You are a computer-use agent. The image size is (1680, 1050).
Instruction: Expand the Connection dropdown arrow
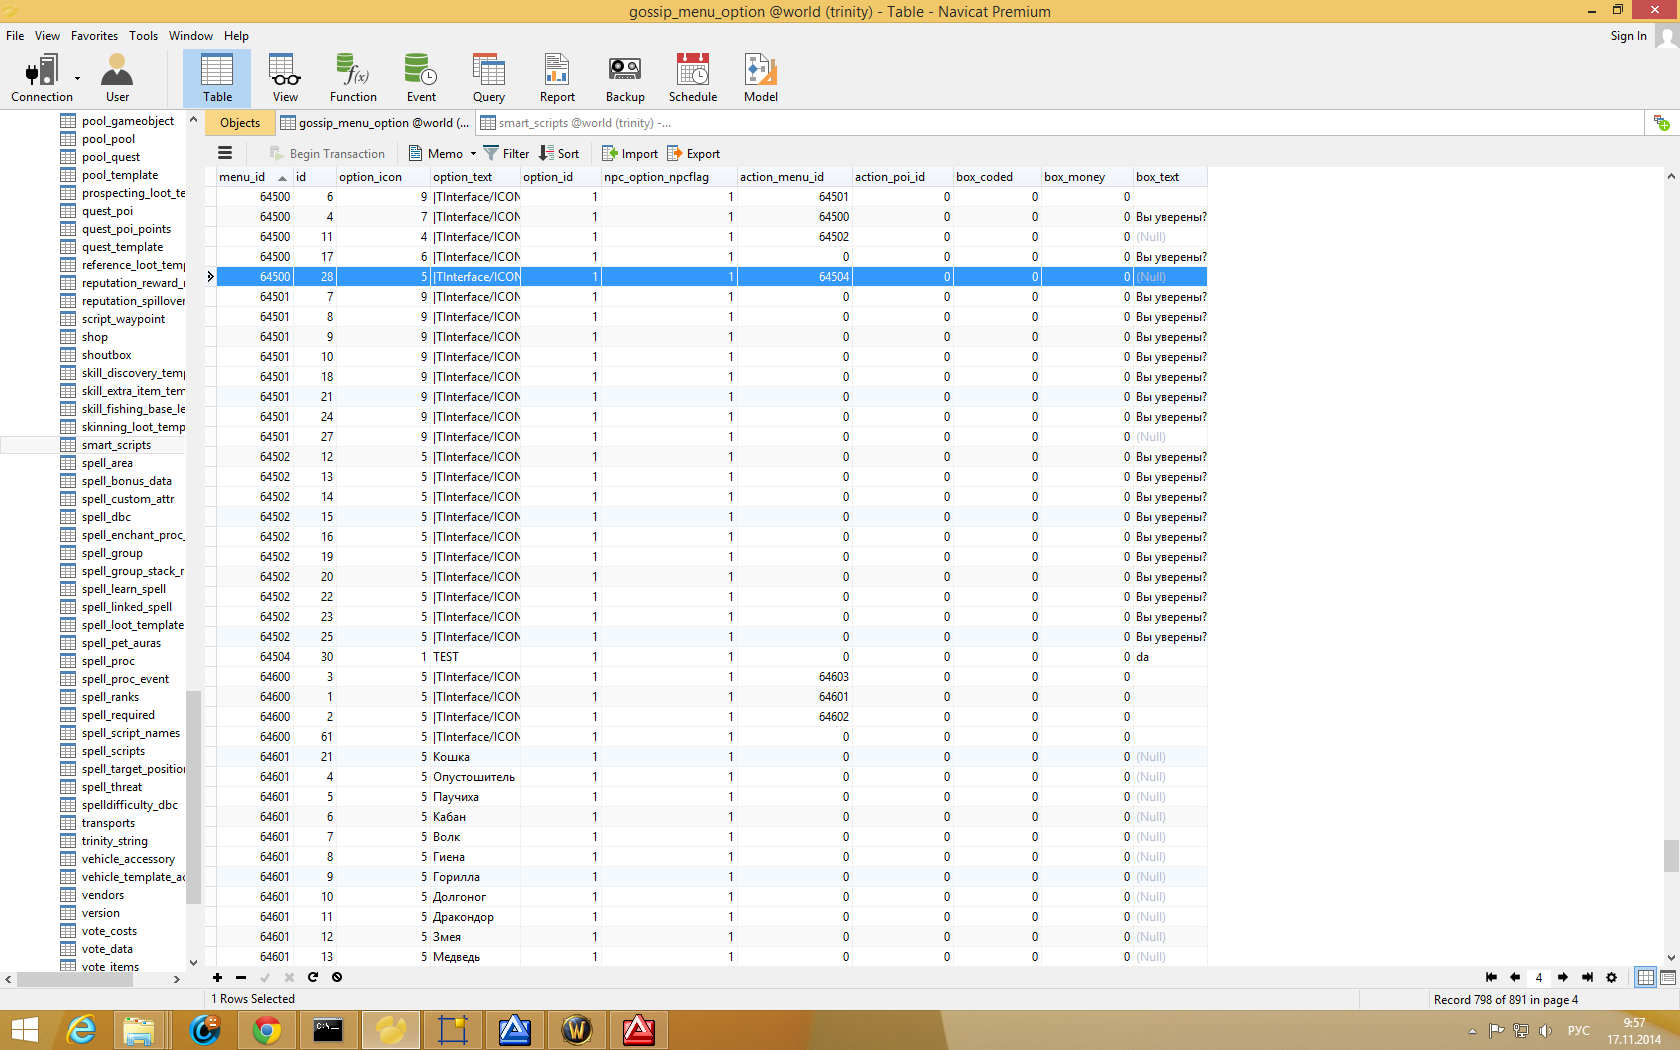tap(77, 78)
